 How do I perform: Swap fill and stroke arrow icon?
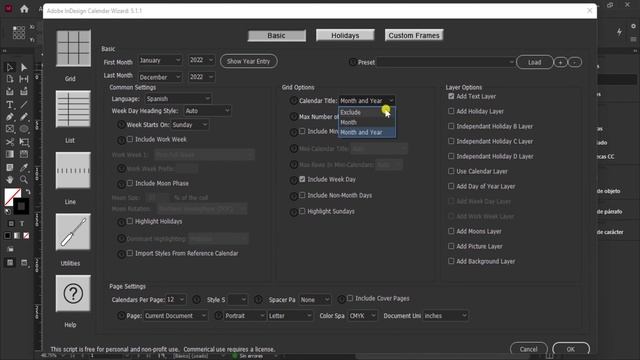[x=28, y=192]
